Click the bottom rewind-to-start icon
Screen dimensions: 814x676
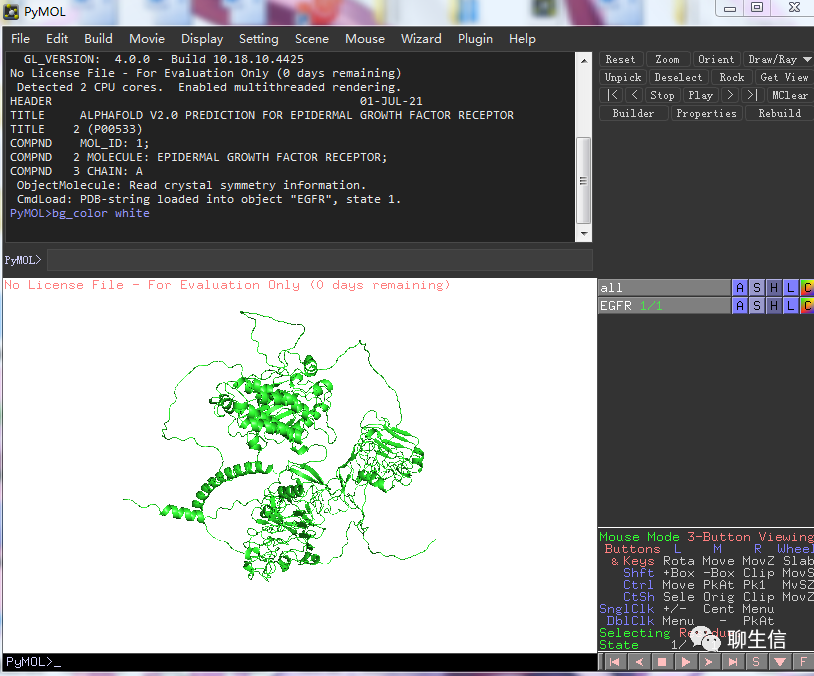615,662
